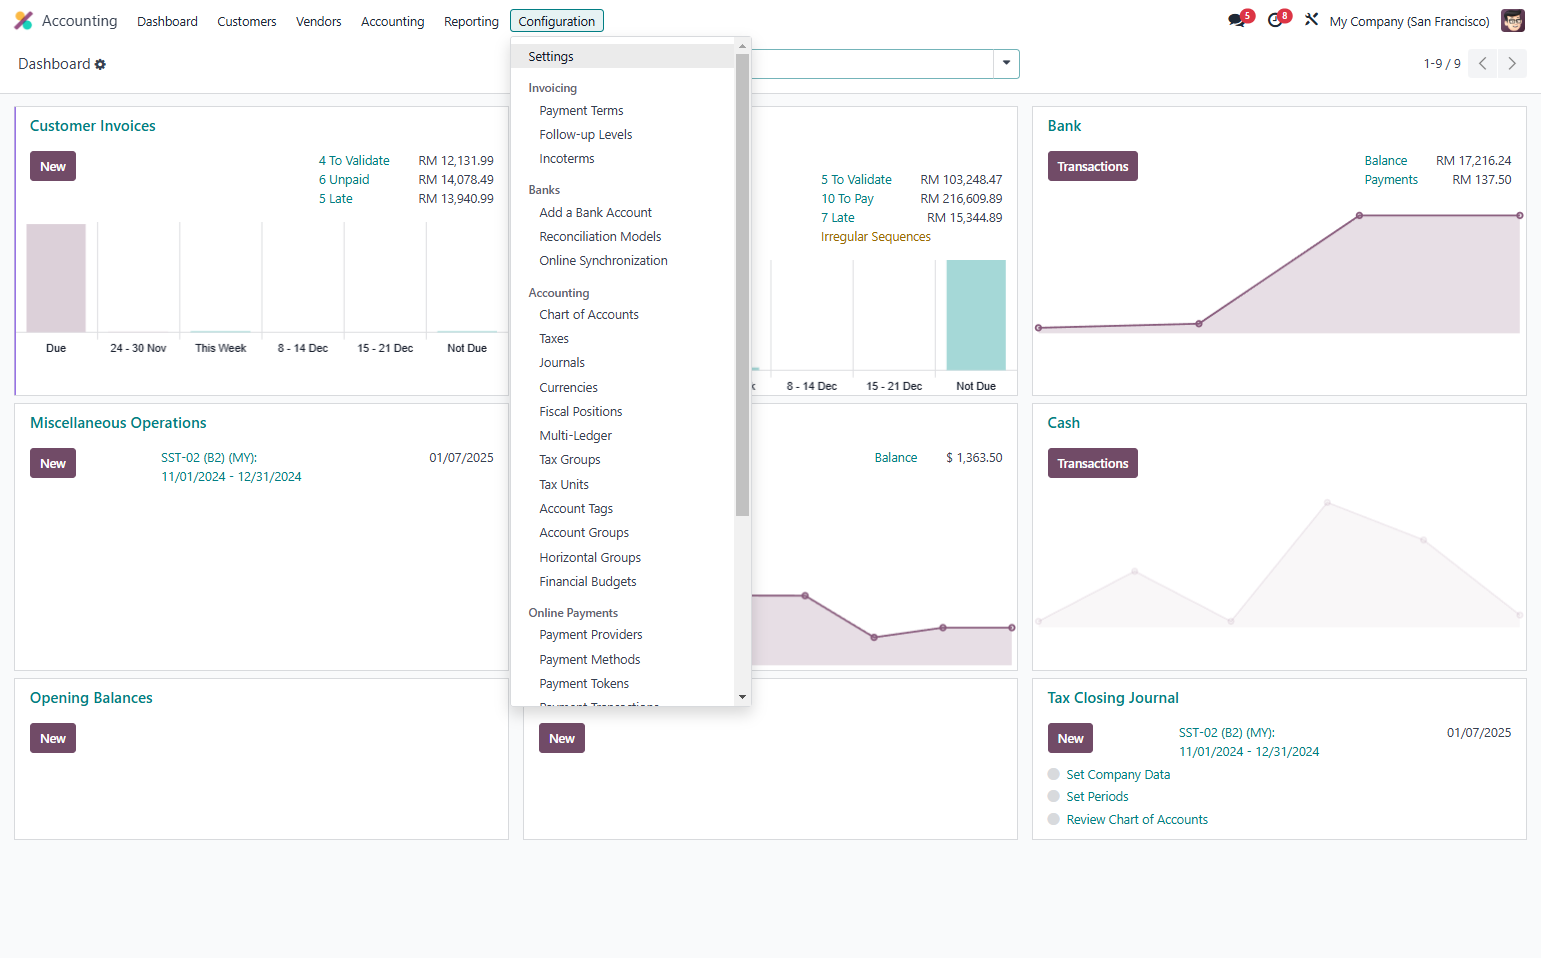This screenshot has width=1541, height=958.
Task: Open the Configuration menu
Action: [x=557, y=21]
